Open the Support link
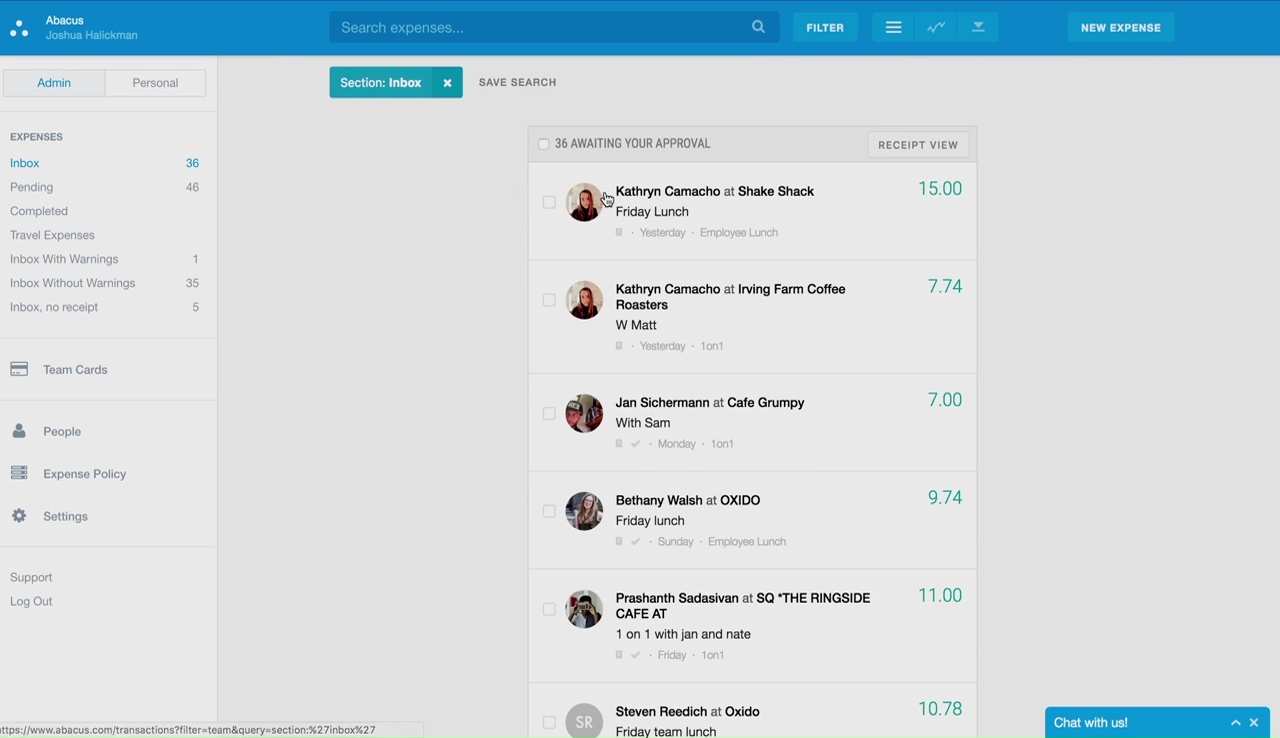The height and width of the screenshot is (738, 1280). 31,577
